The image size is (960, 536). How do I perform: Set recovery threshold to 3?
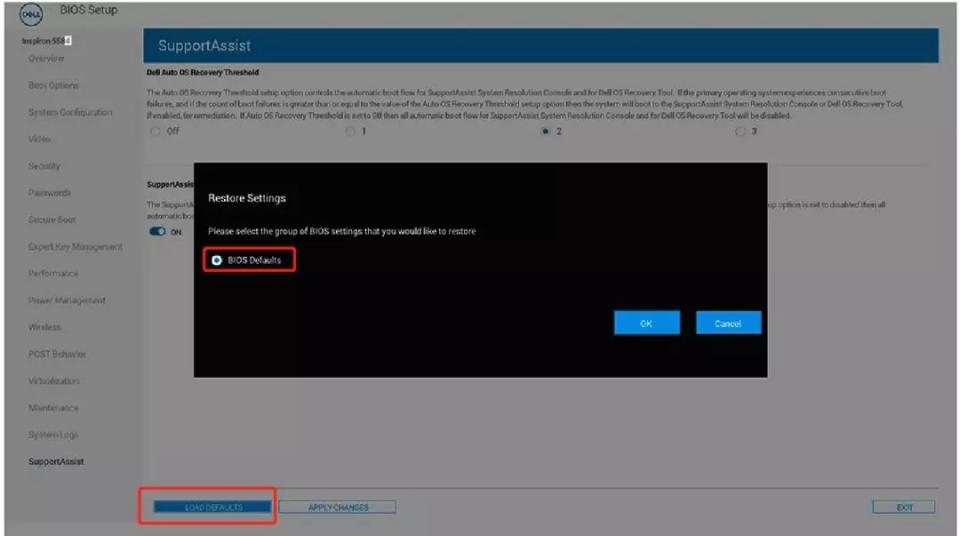tap(740, 131)
